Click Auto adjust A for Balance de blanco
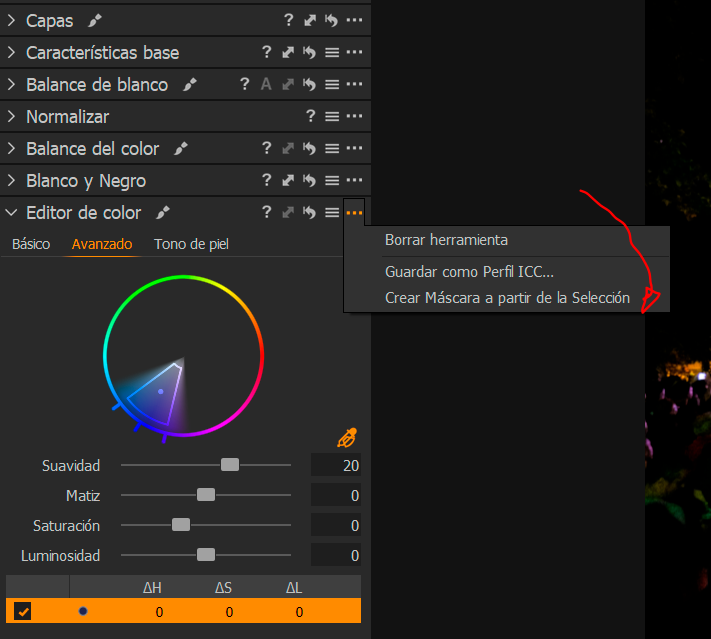The image size is (711, 639). click(x=266, y=84)
